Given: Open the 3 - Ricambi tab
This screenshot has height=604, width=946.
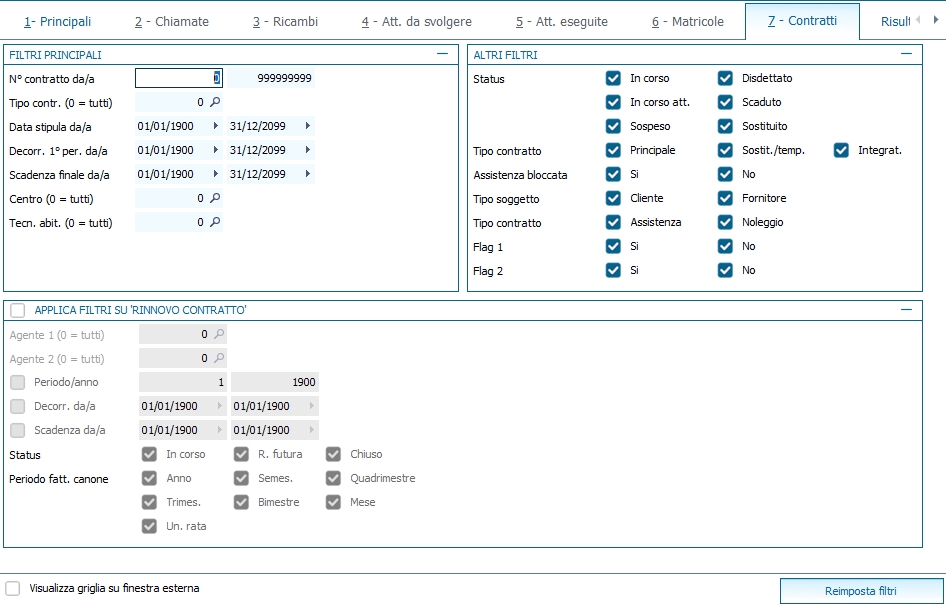Looking at the screenshot, I should pos(285,22).
